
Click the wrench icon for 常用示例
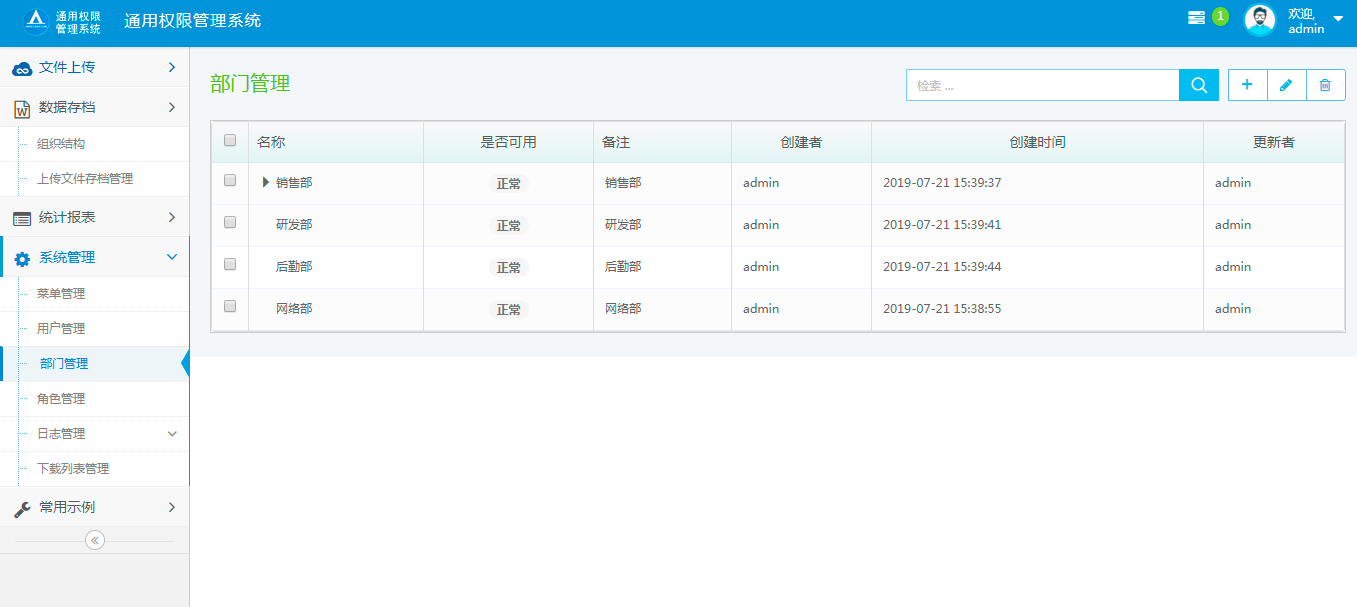pos(22,508)
